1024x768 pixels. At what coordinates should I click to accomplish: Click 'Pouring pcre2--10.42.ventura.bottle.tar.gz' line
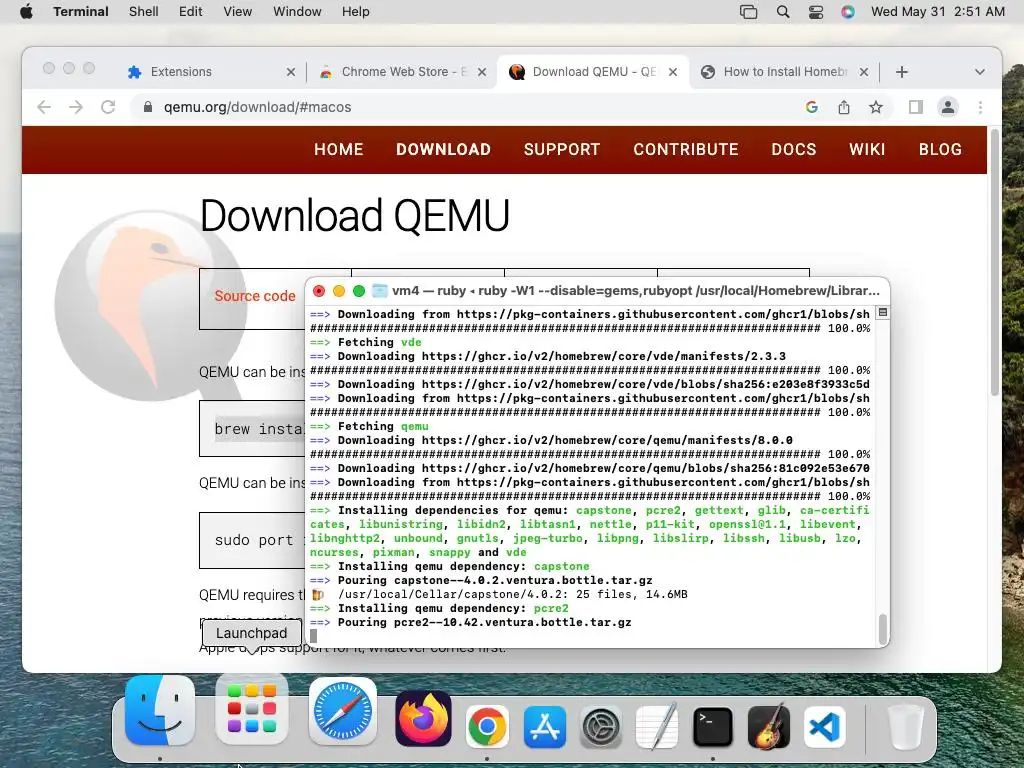pyautogui.click(x=485, y=622)
